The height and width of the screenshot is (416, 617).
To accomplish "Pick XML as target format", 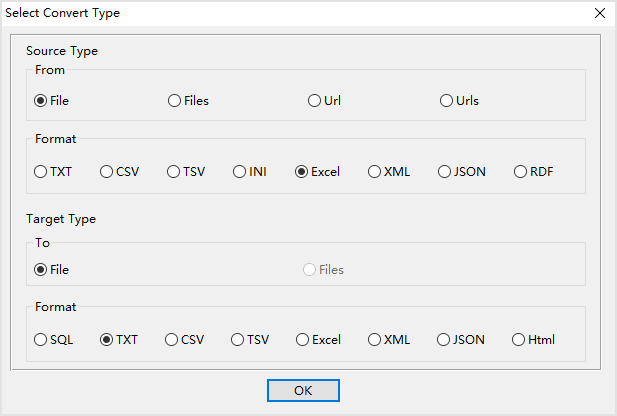I will click(x=375, y=339).
